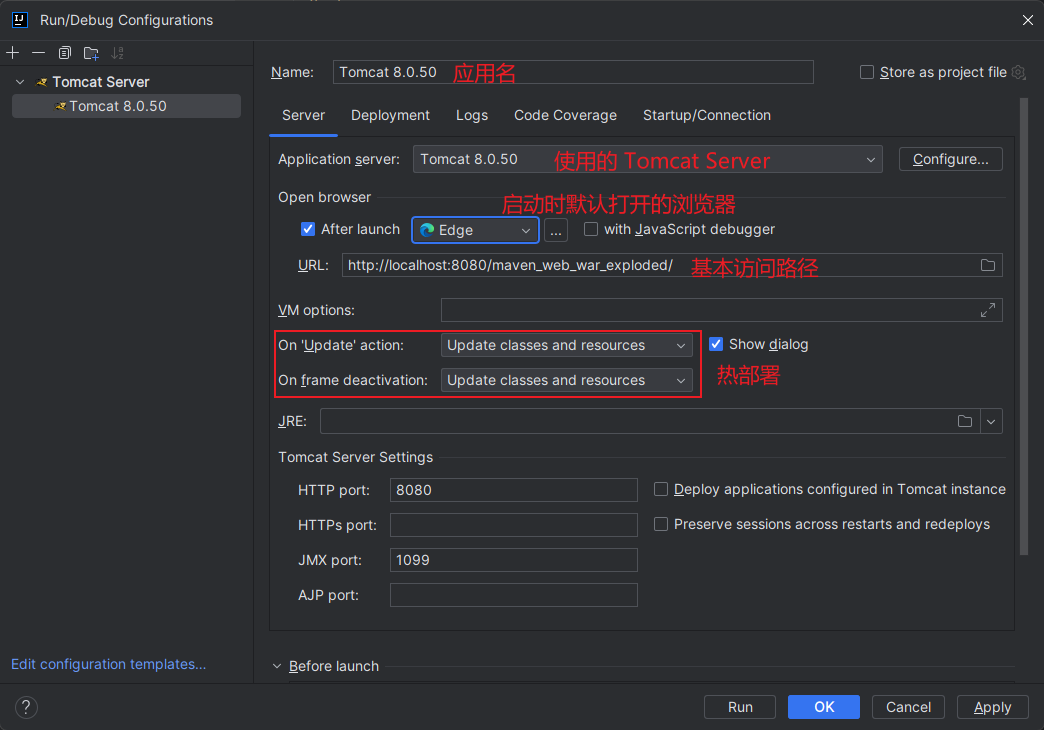Browse for JRE with folder icon
Image resolution: width=1044 pixels, height=730 pixels.
965,421
